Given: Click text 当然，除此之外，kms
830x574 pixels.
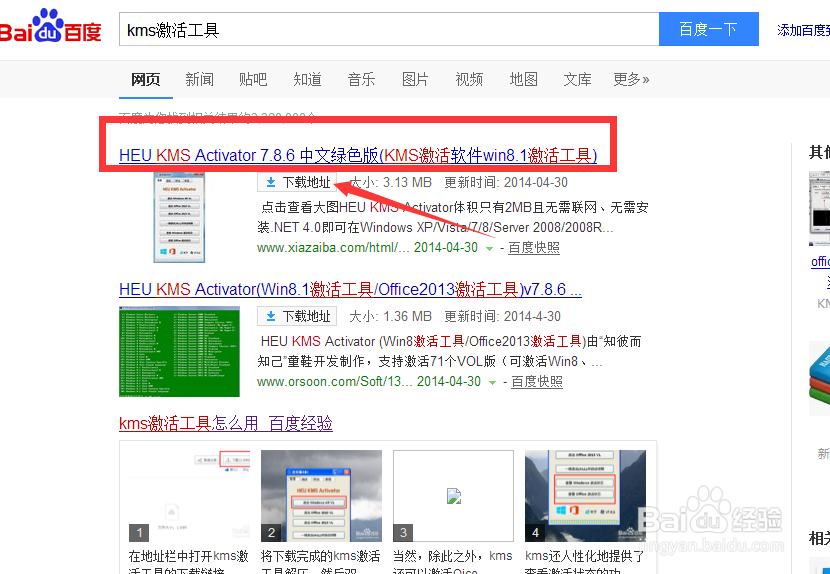Looking at the screenshot, I should pos(453,556).
